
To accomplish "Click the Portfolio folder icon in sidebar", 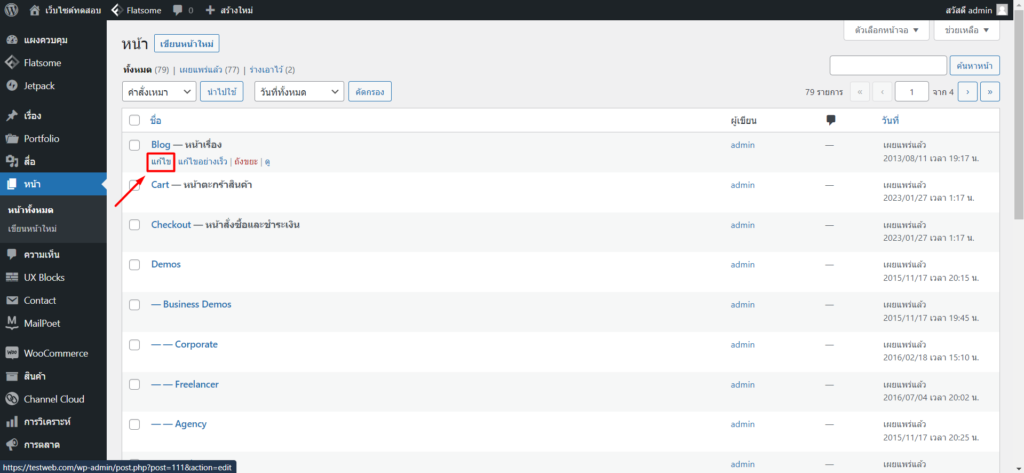I will [x=11, y=139].
